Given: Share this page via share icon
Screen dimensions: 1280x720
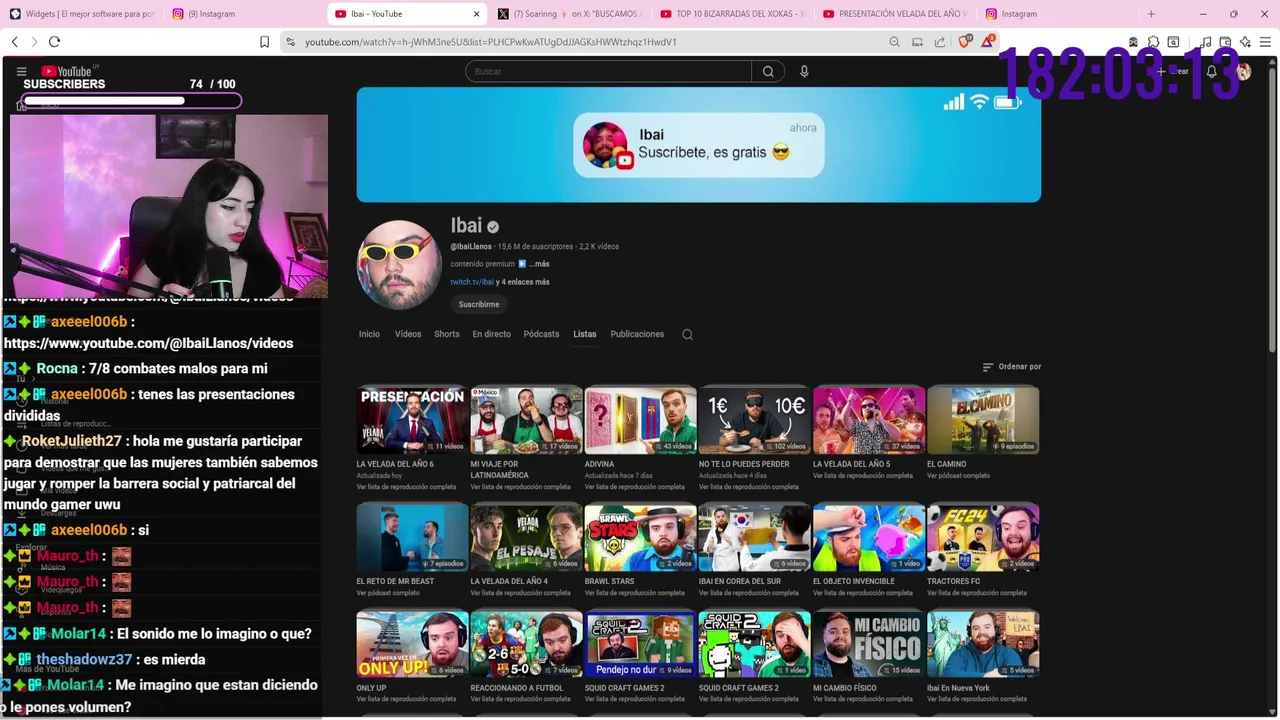Looking at the screenshot, I should click(x=940, y=42).
